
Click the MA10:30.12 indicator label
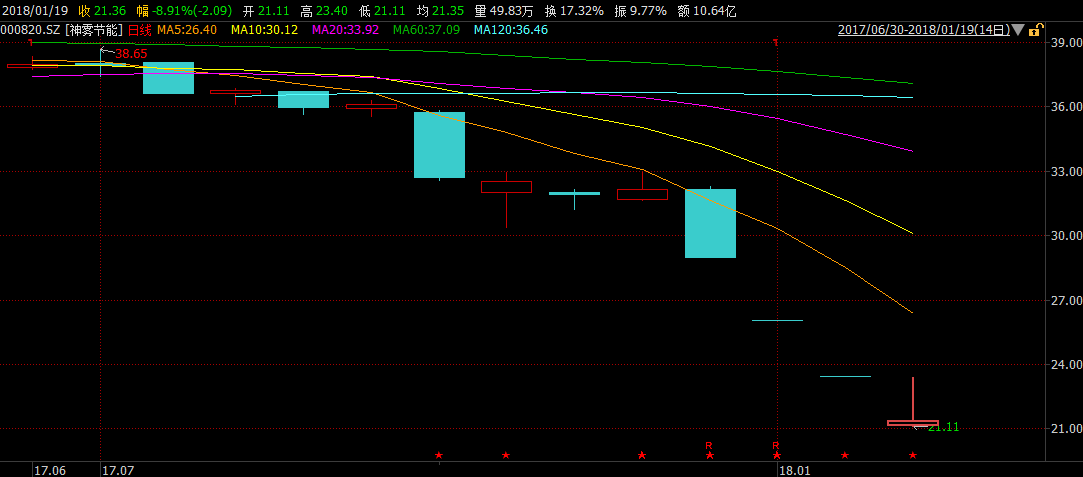(265, 30)
